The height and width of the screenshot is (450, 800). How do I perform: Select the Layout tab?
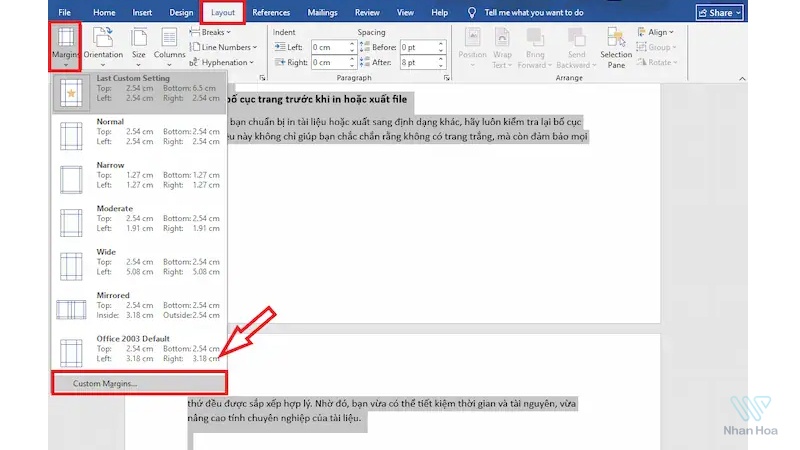(x=223, y=12)
